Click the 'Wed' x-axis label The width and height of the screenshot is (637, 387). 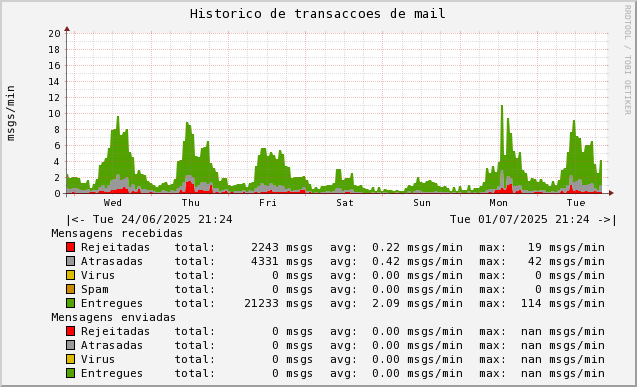point(113,203)
